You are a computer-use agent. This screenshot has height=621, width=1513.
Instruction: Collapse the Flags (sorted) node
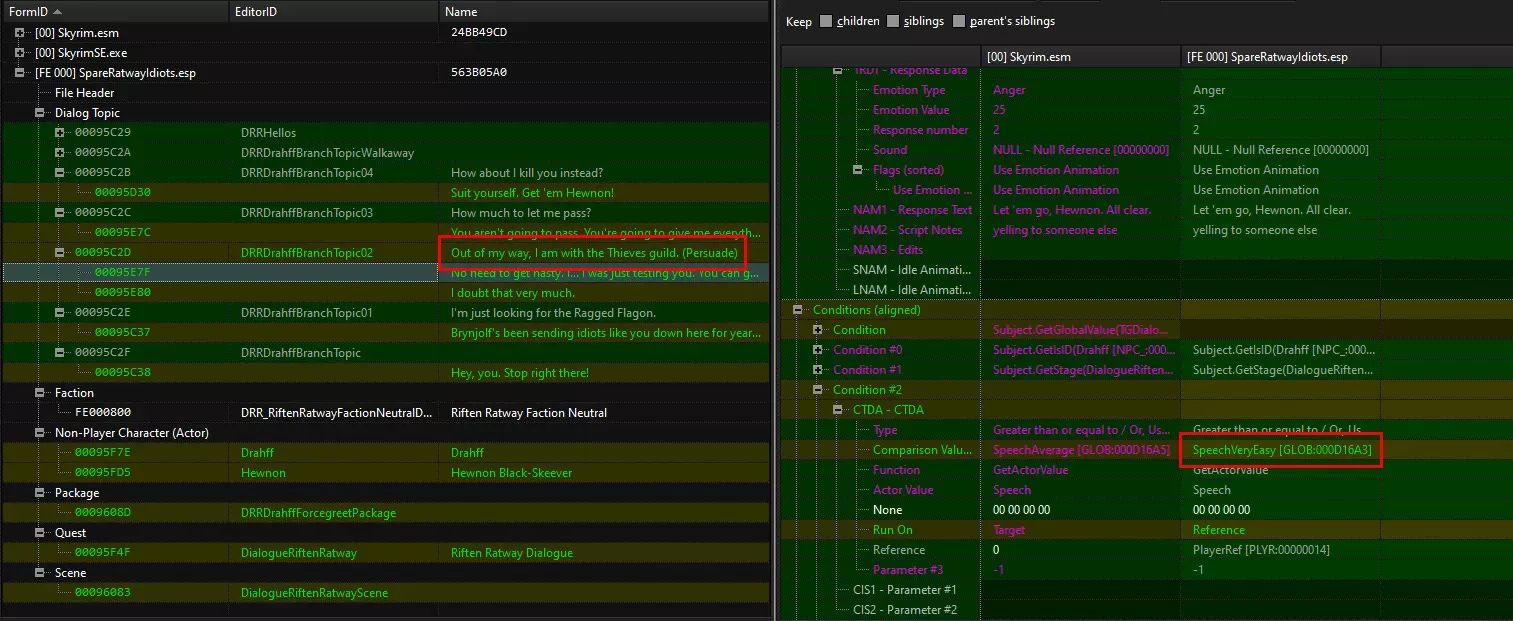pos(858,170)
